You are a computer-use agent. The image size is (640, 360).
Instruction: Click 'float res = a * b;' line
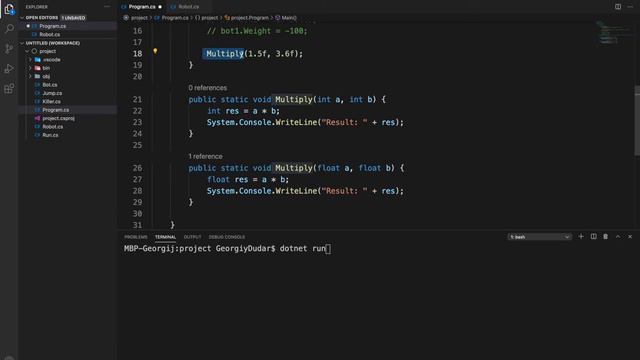click(x=248, y=179)
